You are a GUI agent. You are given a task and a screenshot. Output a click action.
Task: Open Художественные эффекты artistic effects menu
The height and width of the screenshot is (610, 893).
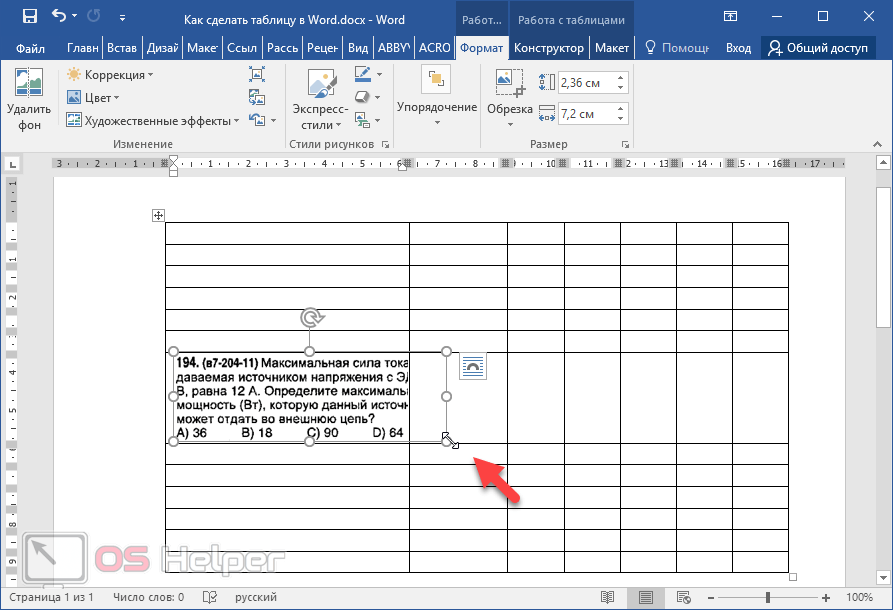click(x=154, y=120)
